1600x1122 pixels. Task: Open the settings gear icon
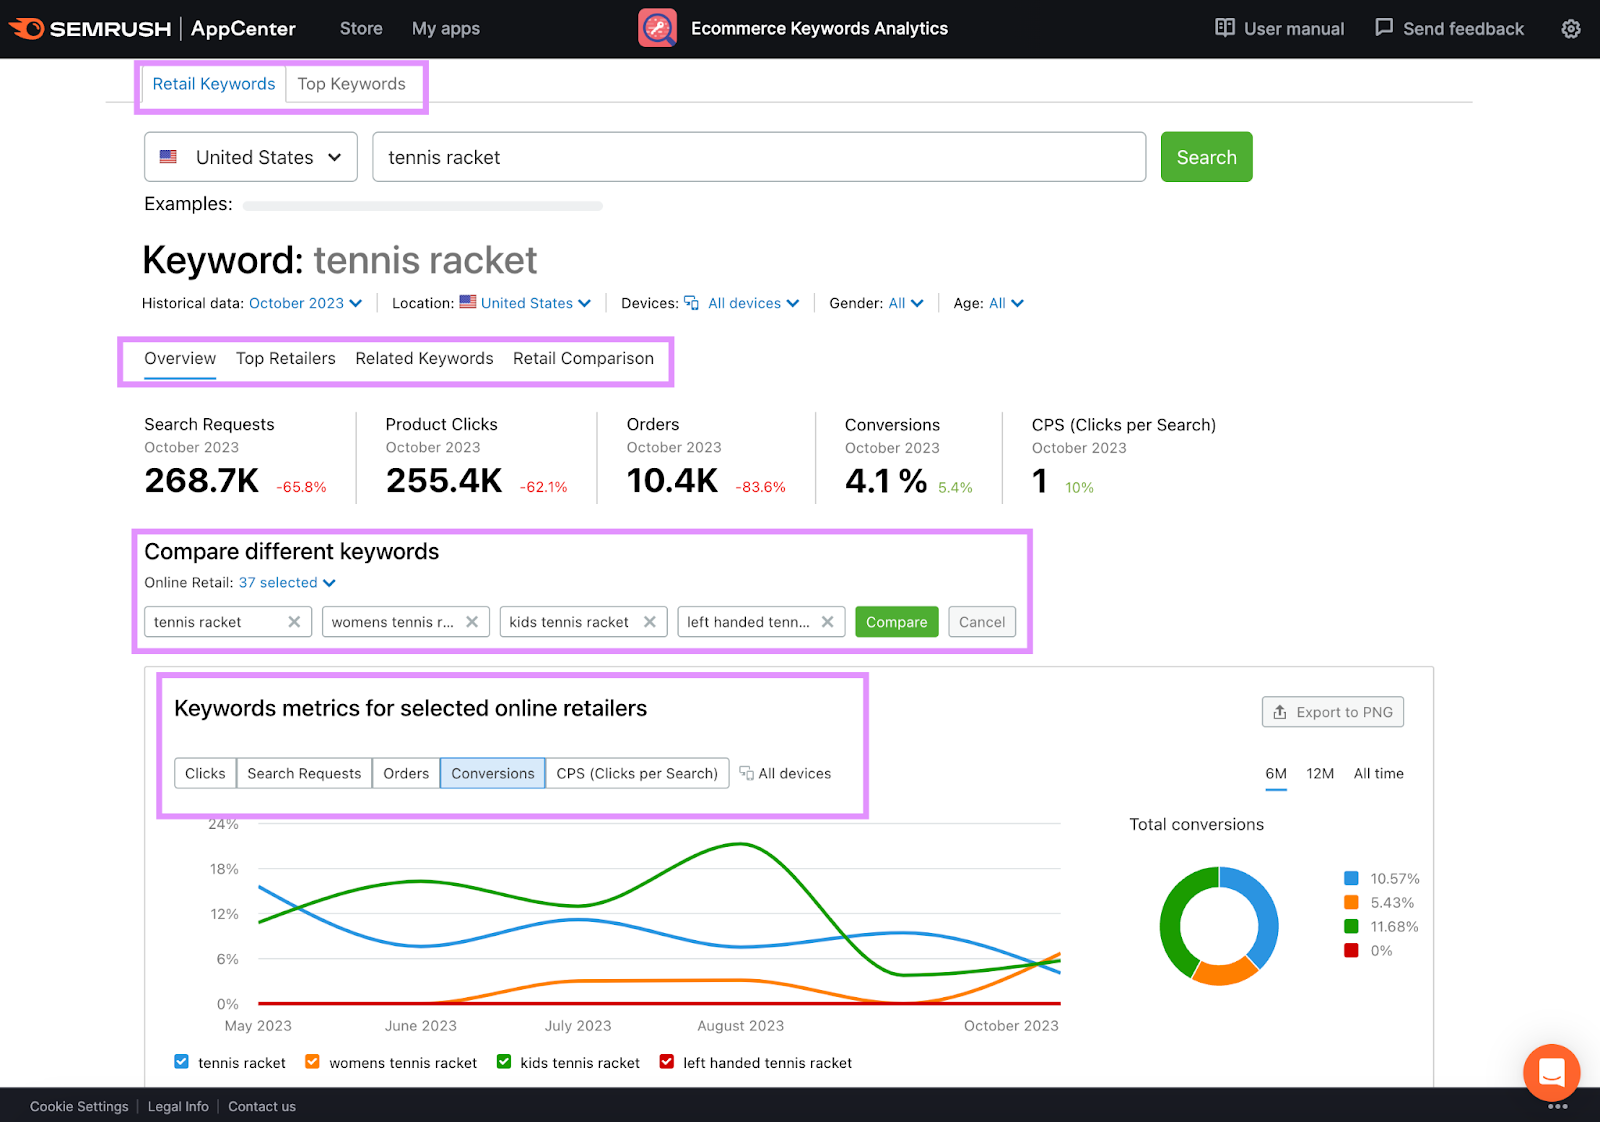pos(1571,29)
